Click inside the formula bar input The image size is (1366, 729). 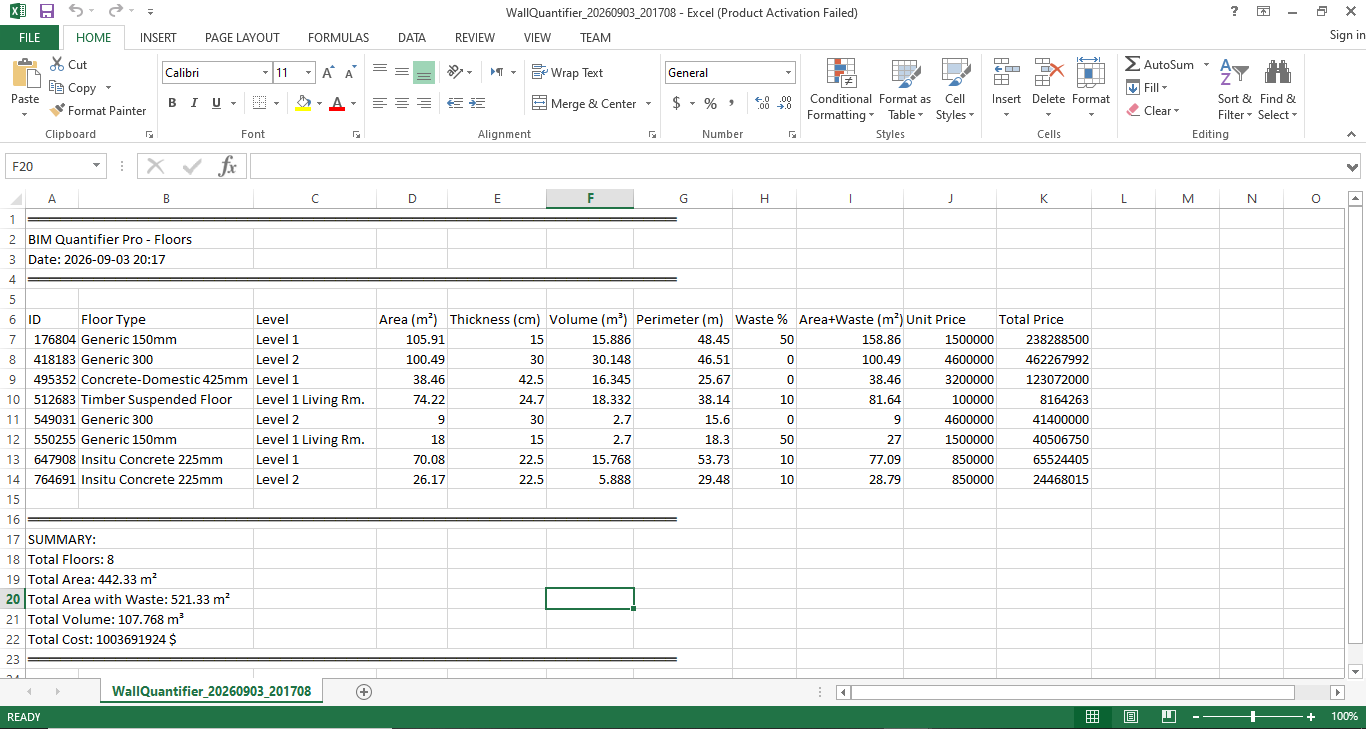tap(795, 167)
